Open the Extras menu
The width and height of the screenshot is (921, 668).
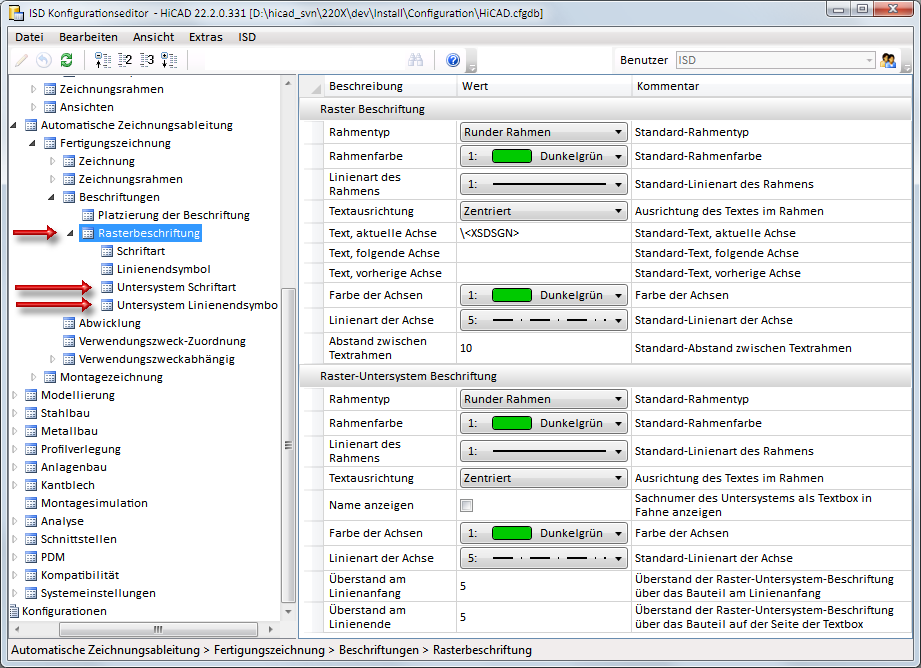click(206, 37)
